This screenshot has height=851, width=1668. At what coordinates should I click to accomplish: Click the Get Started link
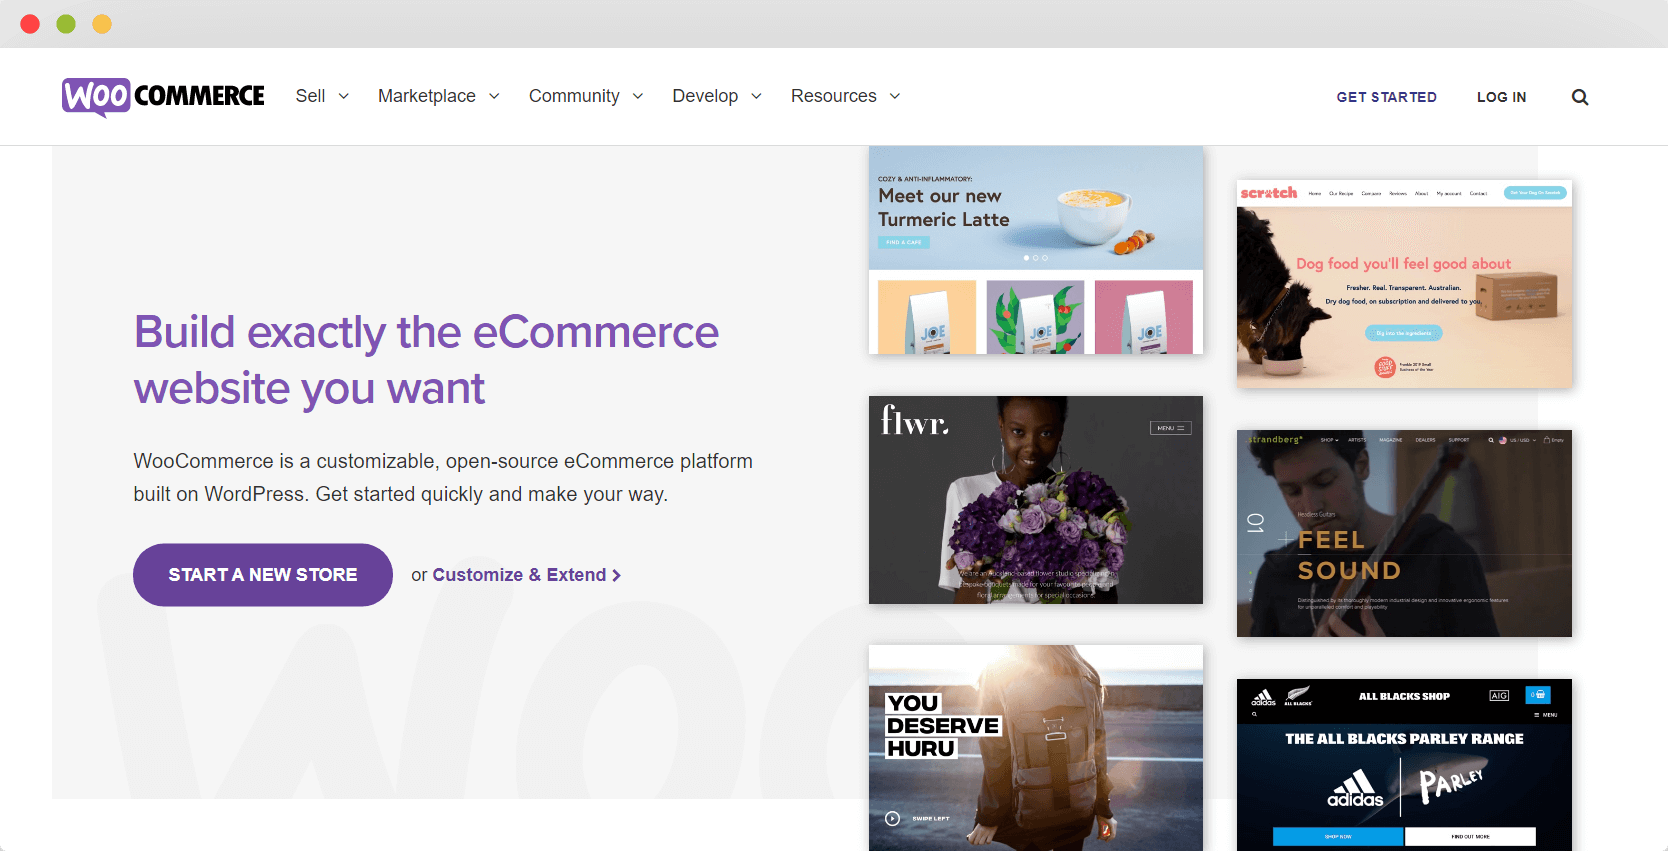click(x=1387, y=97)
